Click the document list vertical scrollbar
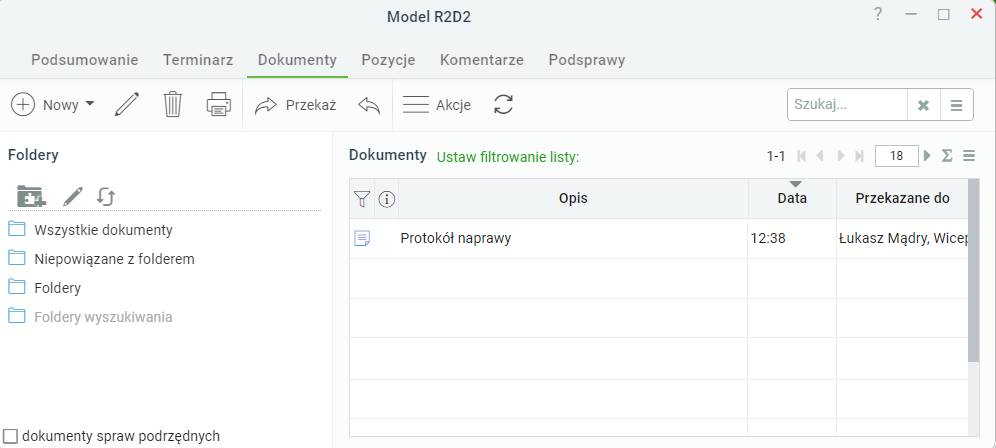Screen dimensions: 996x448 tap(974, 271)
